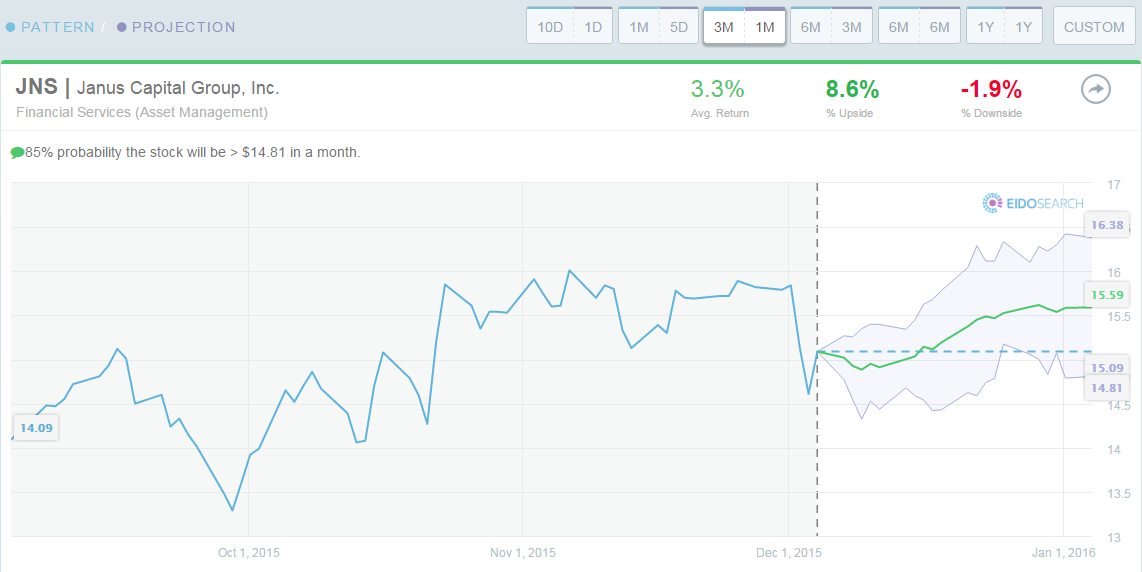This screenshot has height=572, width=1142.
Task: Click the JNS ticker symbol
Action: (36, 89)
